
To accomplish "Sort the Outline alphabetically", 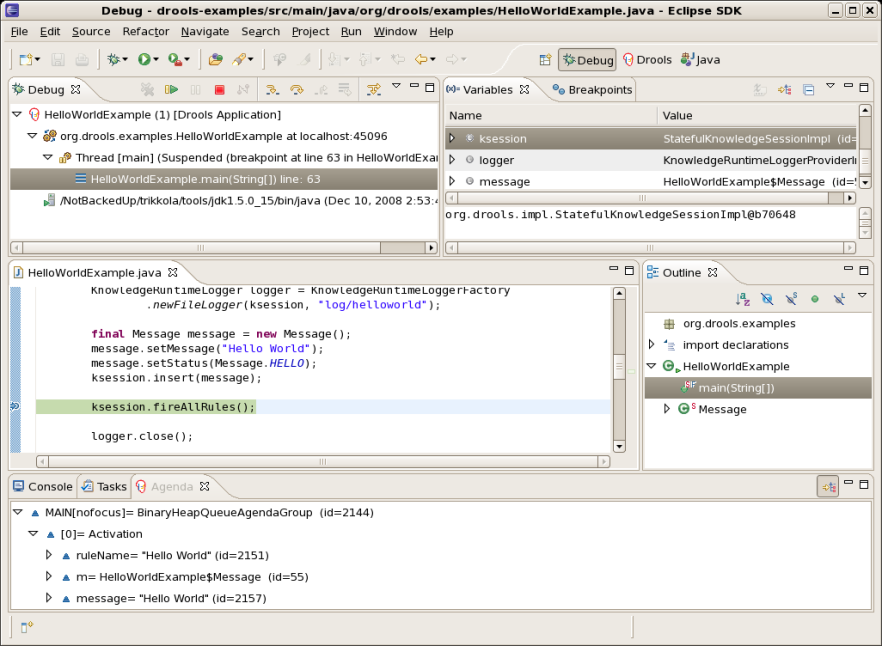I will 743,299.
